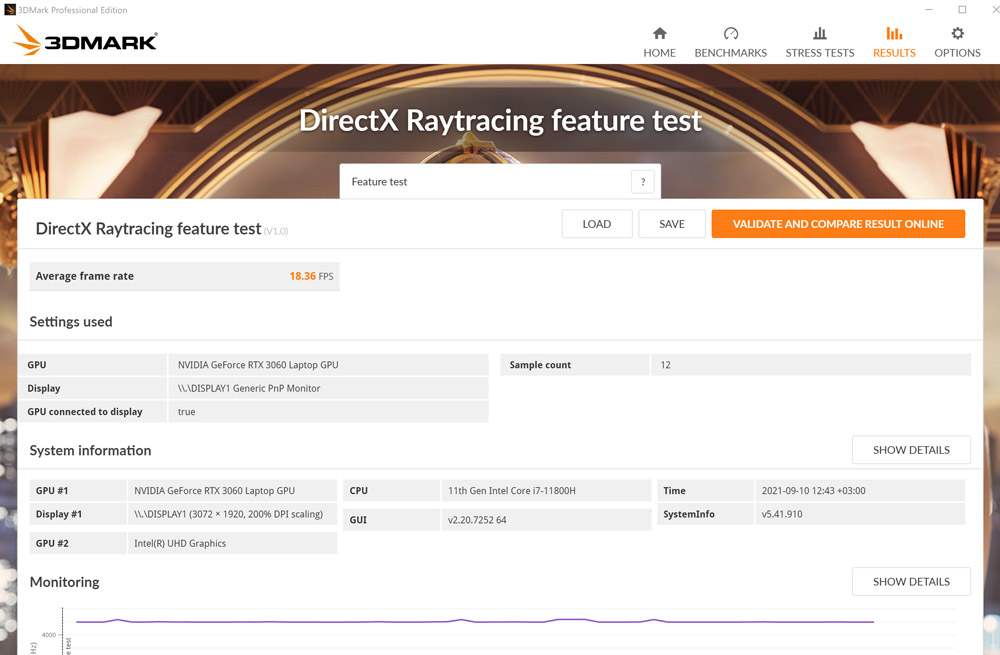Select the Results bar-chart icon
1000x655 pixels.
894,33
